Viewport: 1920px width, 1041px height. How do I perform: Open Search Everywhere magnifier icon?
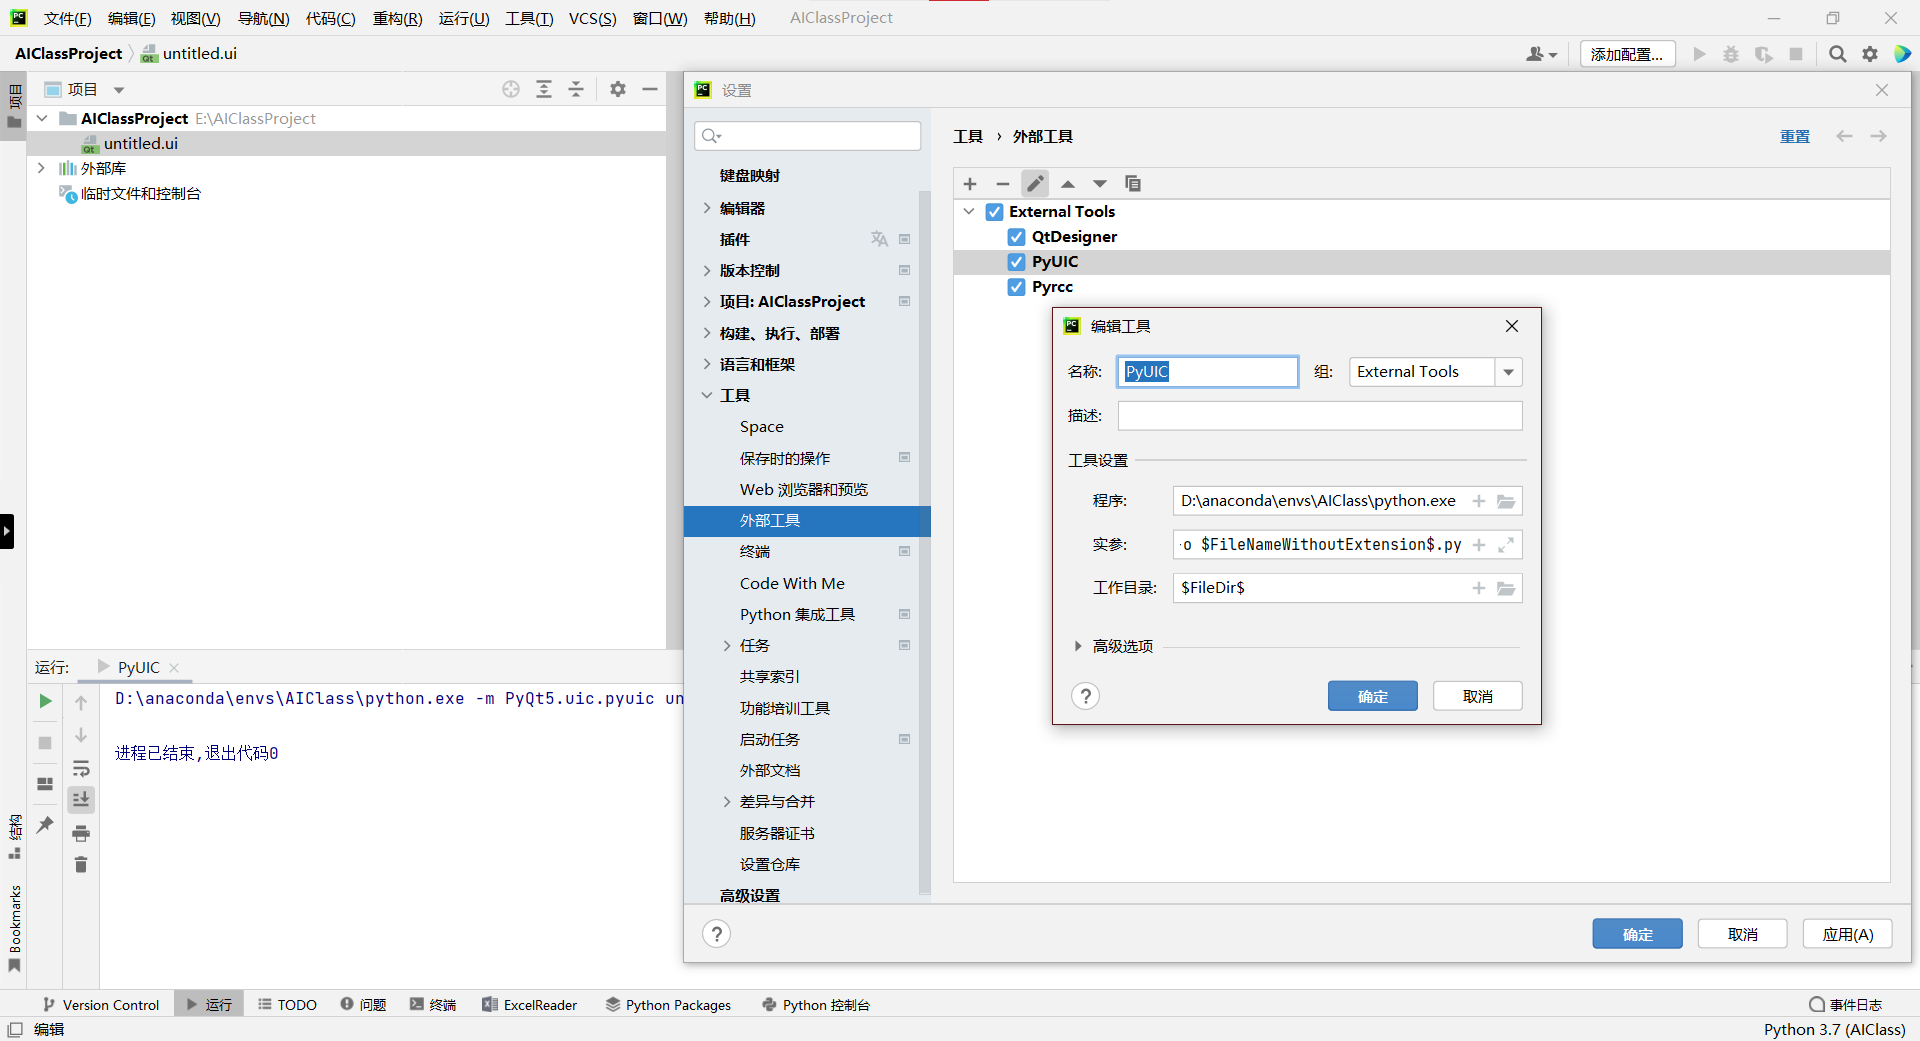(x=1838, y=54)
